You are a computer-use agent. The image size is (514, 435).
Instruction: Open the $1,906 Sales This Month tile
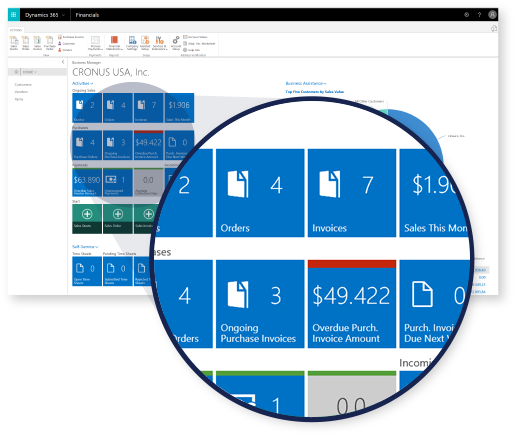(x=179, y=108)
